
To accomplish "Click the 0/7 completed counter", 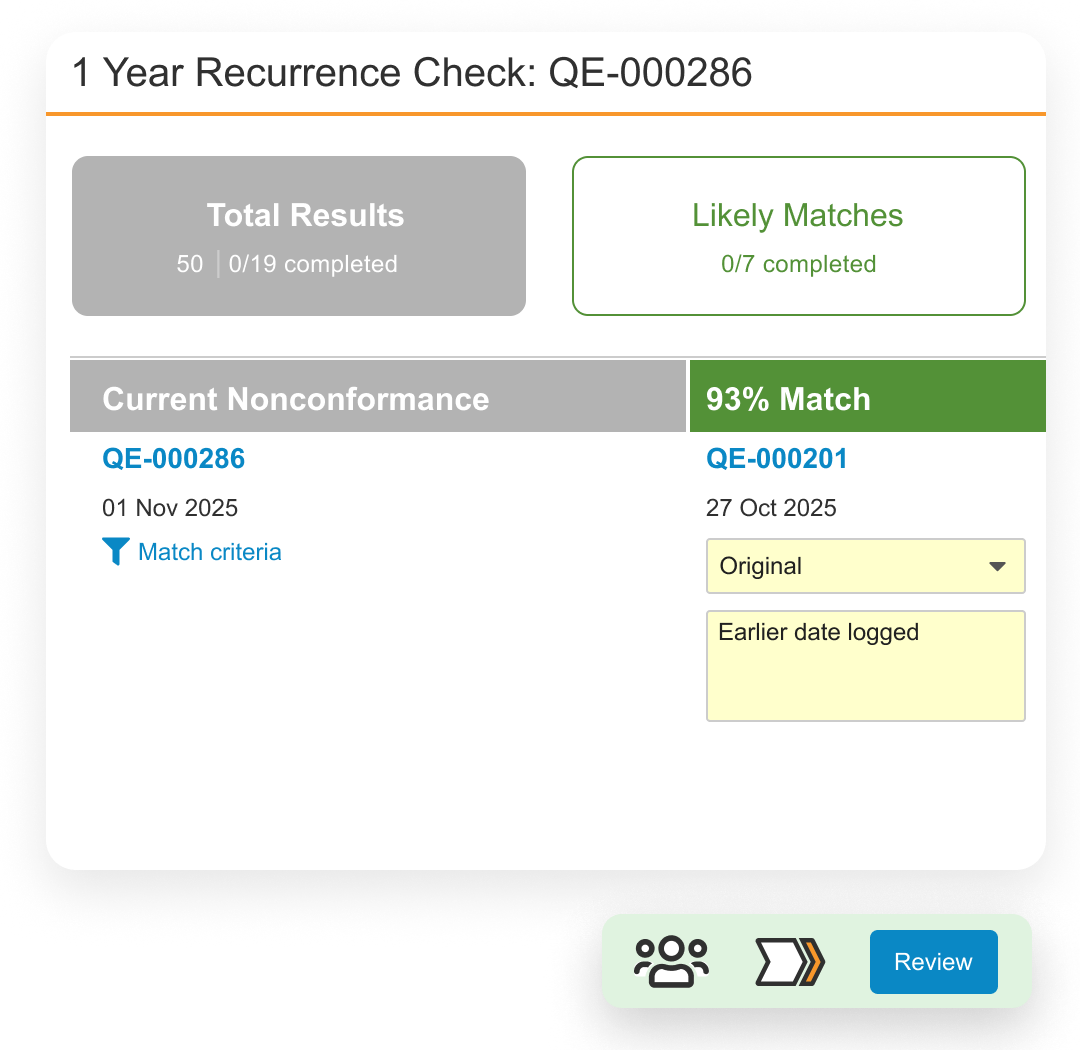I will pos(798,264).
